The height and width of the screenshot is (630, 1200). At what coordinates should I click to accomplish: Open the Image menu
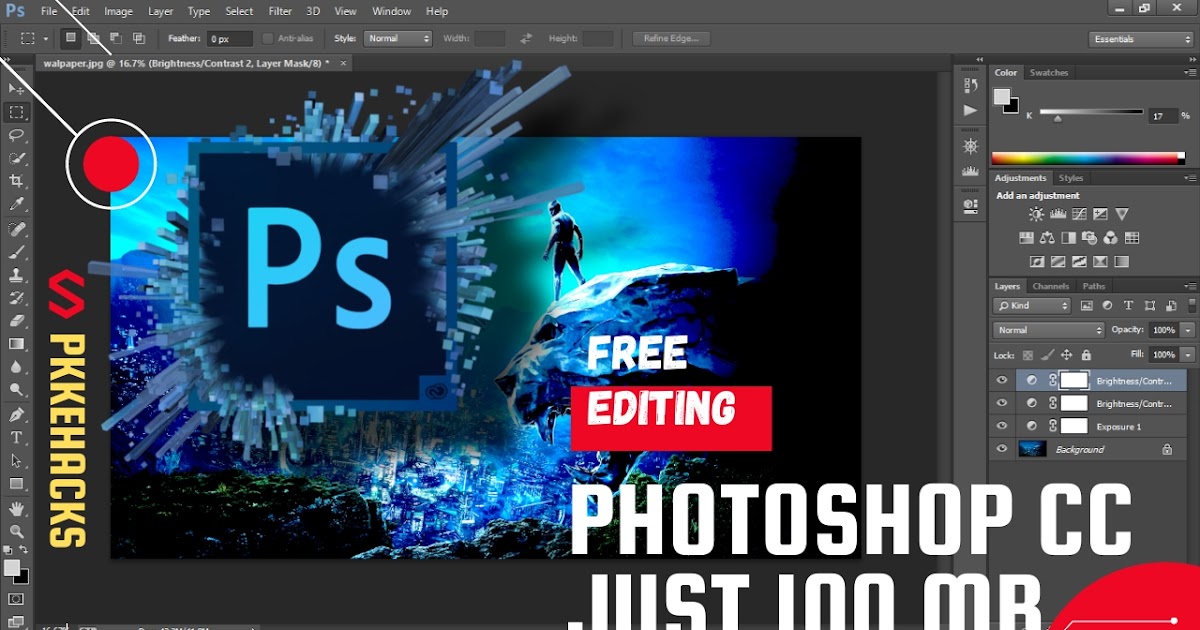click(x=118, y=11)
